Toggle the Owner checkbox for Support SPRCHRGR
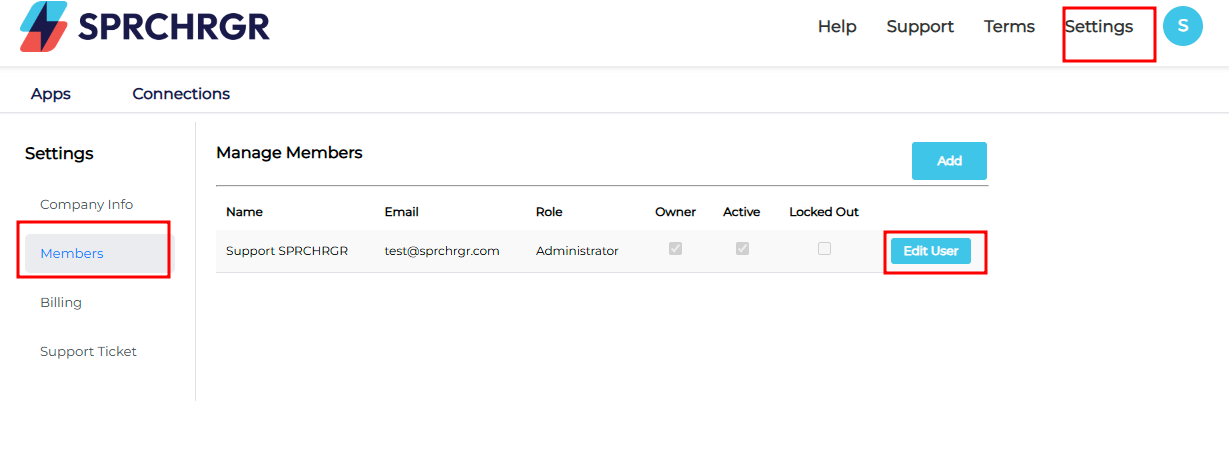 click(675, 249)
